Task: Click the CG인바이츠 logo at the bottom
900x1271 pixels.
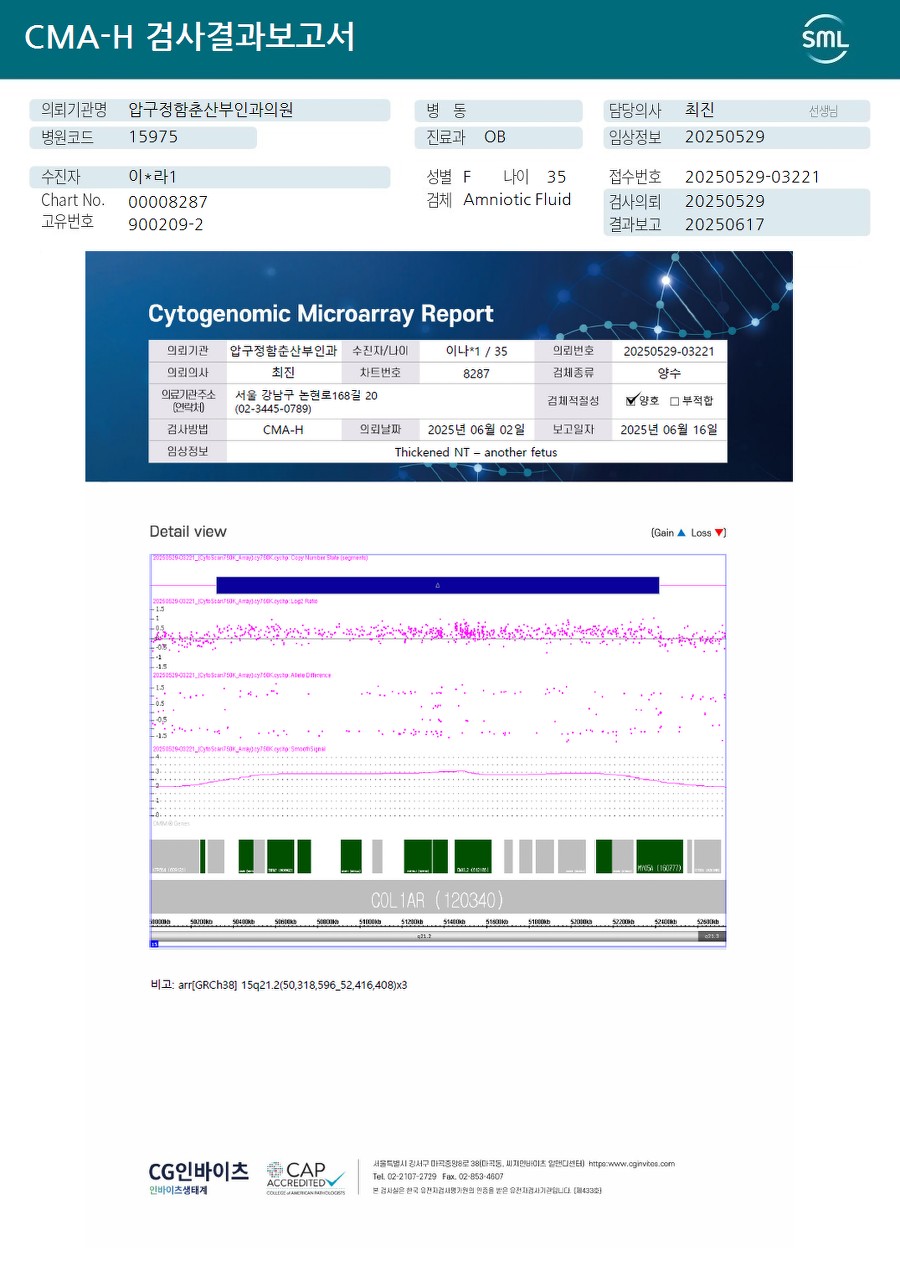Action: click(x=198, y=1177)
